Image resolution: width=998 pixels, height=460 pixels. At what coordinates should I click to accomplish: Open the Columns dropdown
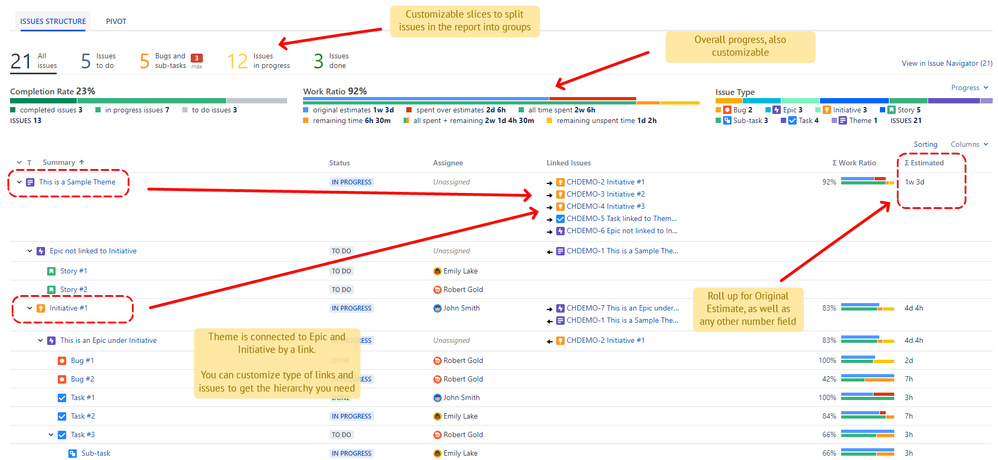tap(969, 144)
